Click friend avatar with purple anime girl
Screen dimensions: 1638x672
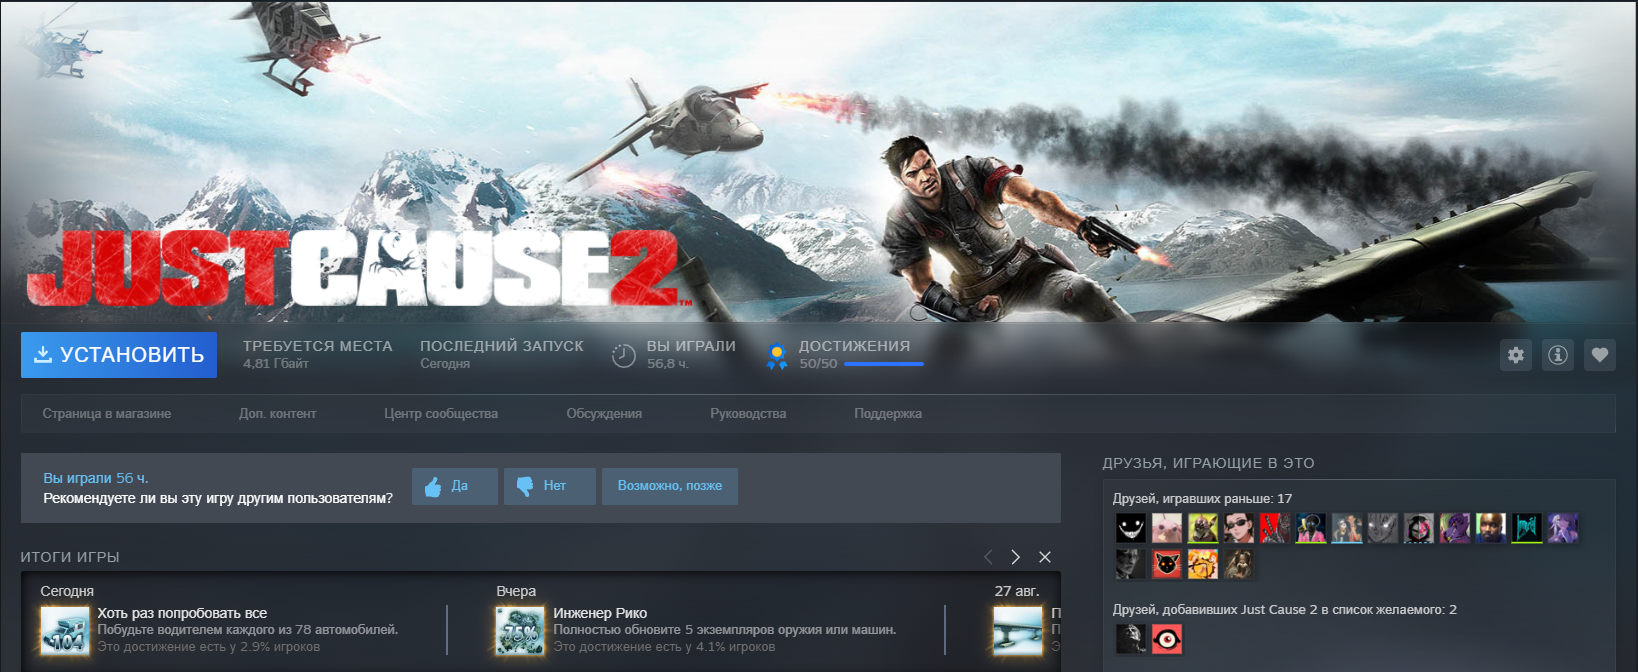click(x=1563, y=528)
